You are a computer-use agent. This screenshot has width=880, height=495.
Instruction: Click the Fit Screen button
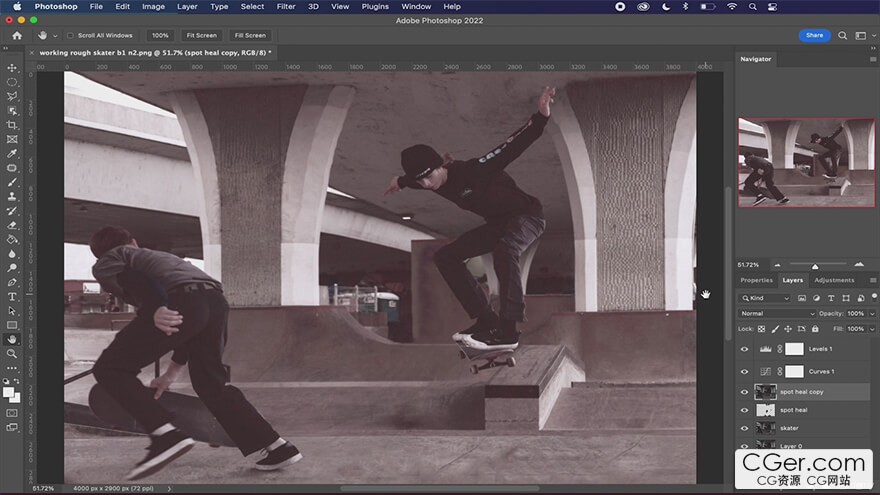pos(201,35)
